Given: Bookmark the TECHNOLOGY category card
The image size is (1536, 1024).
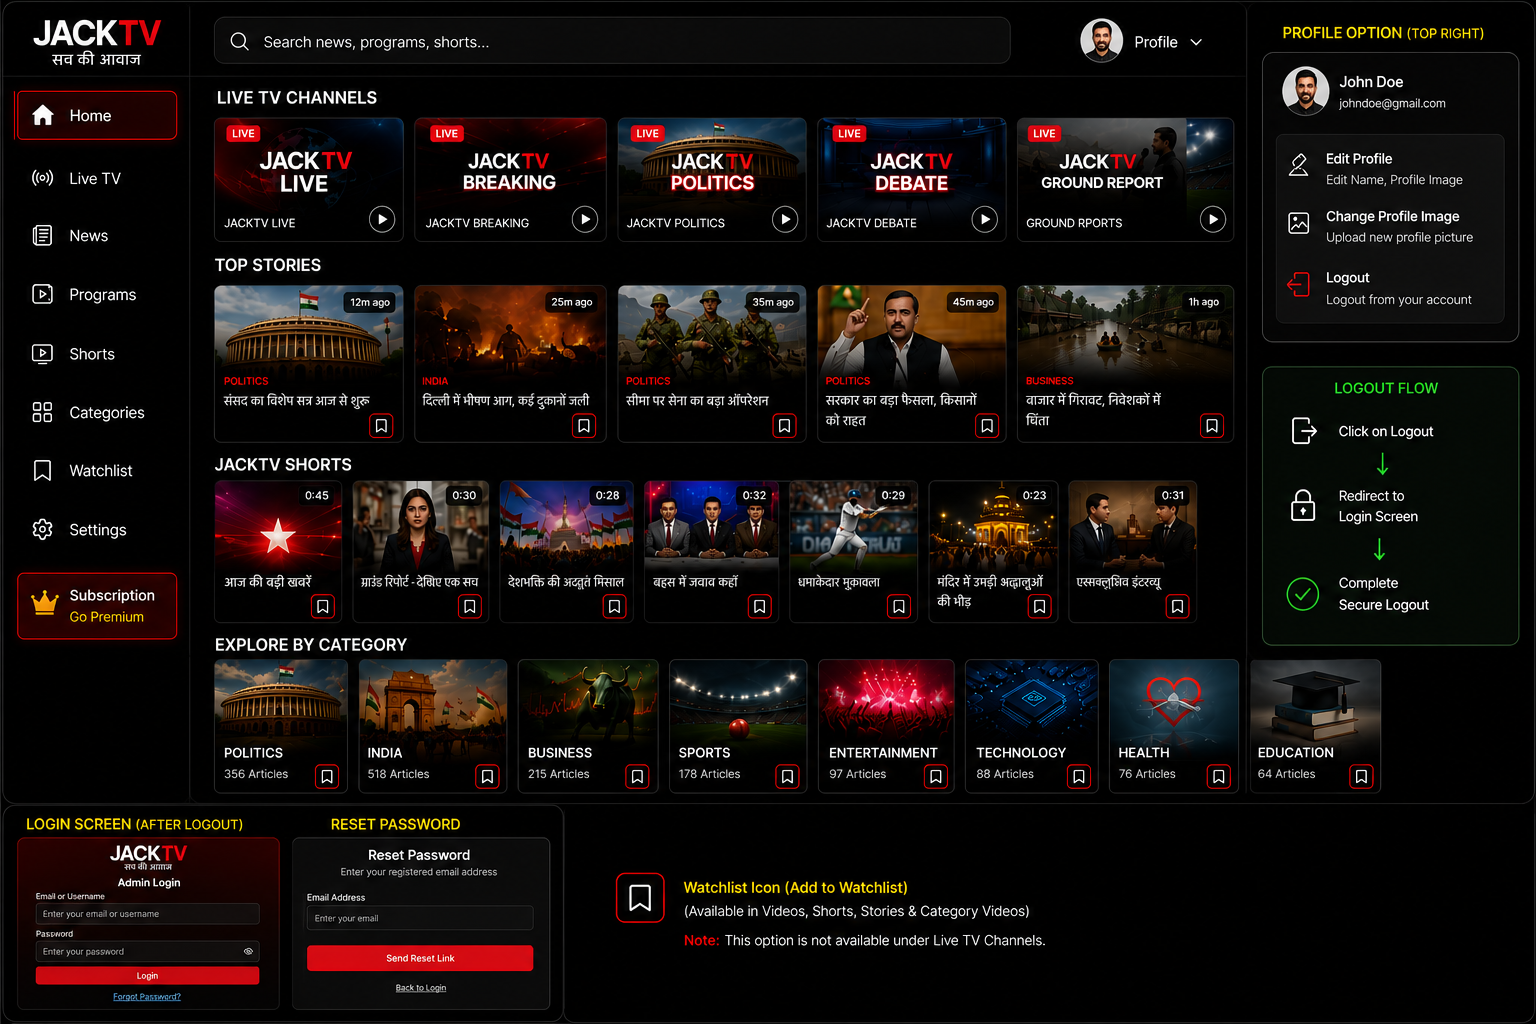Looking at the screenshot, I should click(1079, 776).
